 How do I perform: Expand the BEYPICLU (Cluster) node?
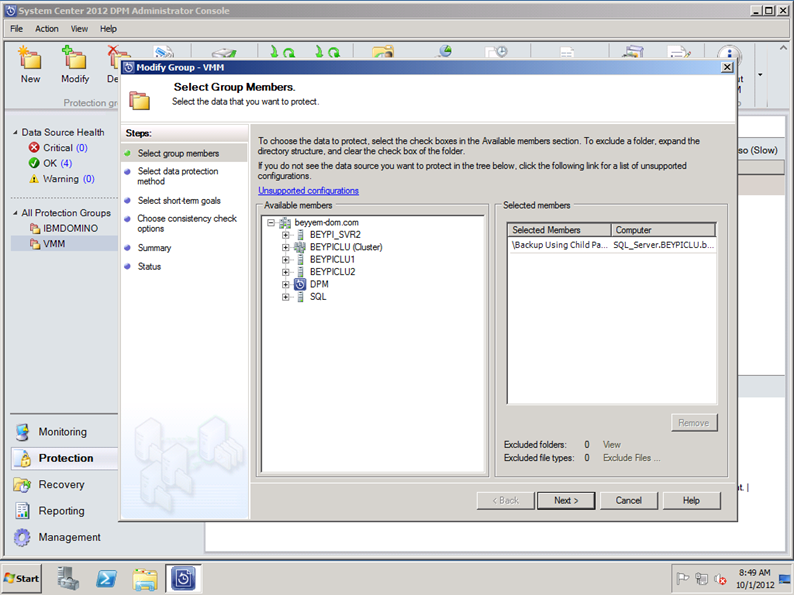tap(286, 247)
